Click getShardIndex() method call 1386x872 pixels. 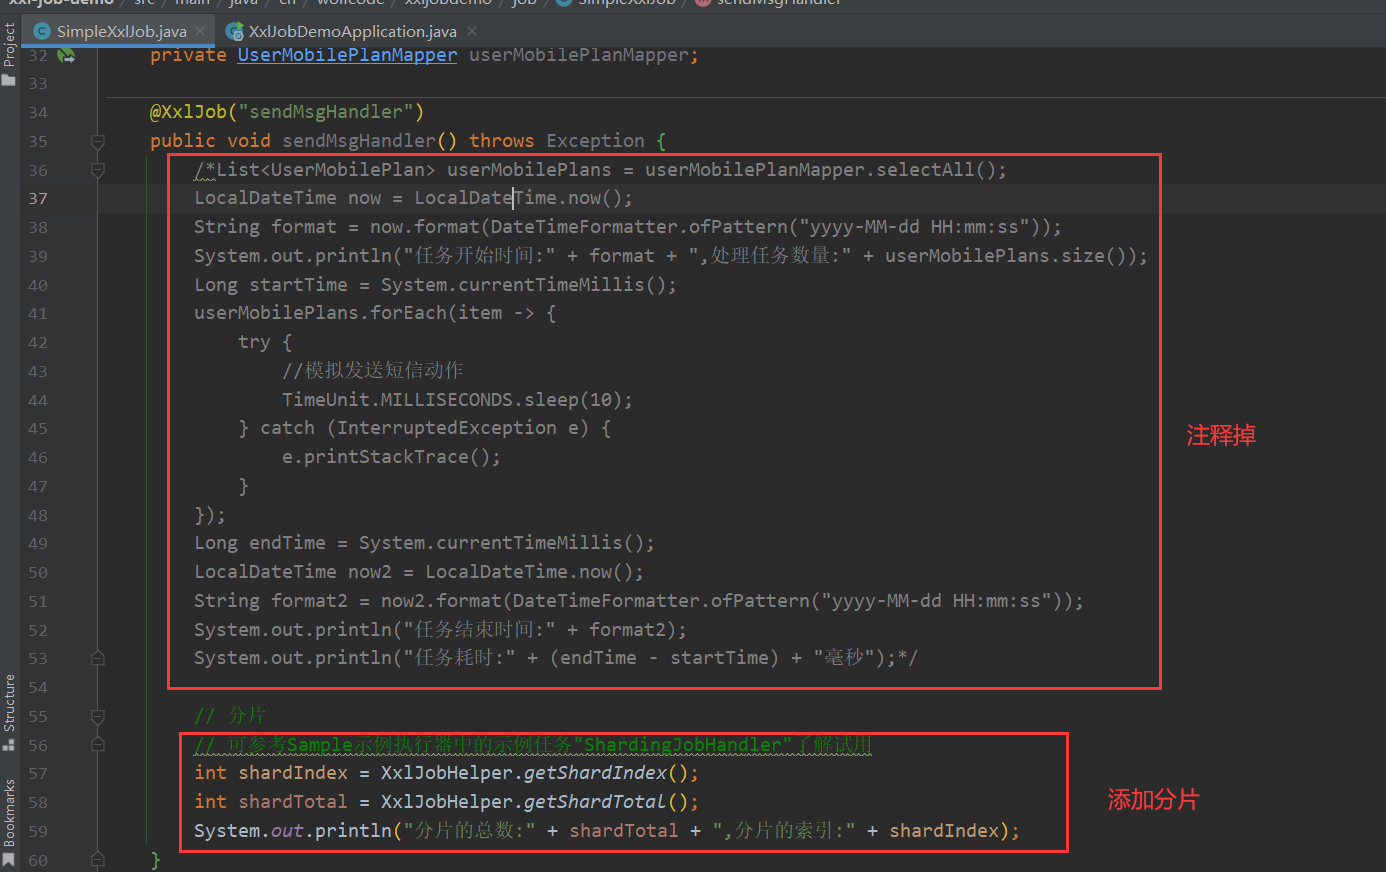(606, 773)
